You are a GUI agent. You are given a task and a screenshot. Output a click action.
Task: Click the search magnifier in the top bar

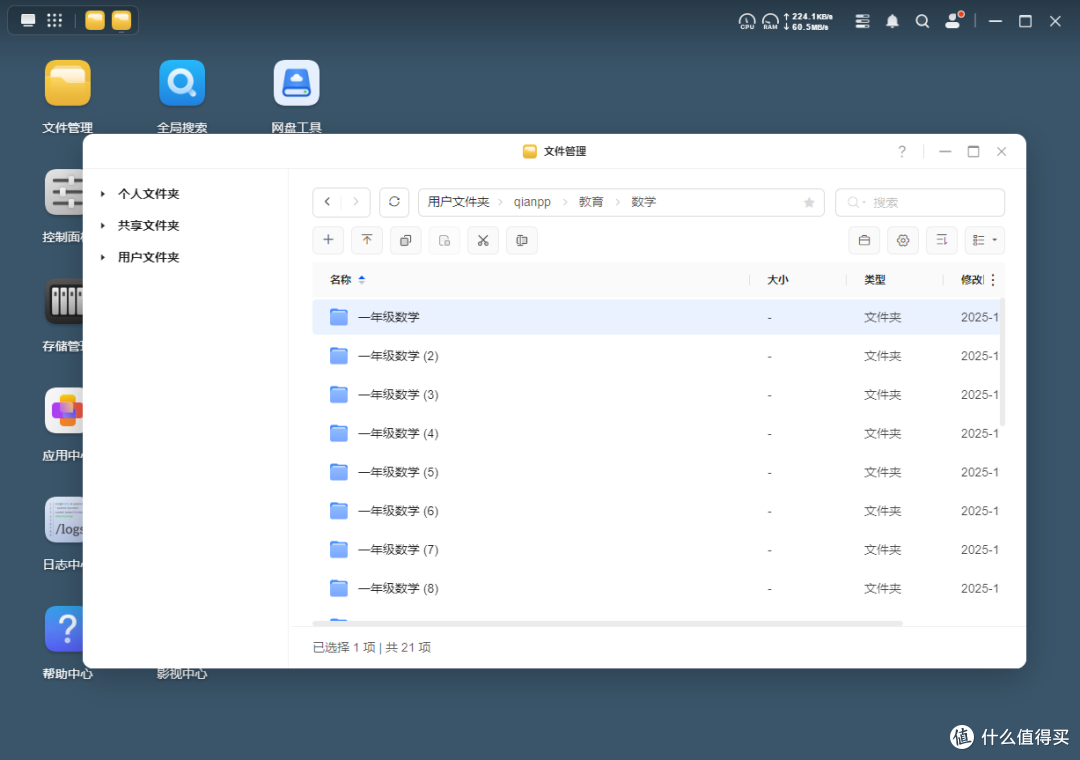point(922,21)
